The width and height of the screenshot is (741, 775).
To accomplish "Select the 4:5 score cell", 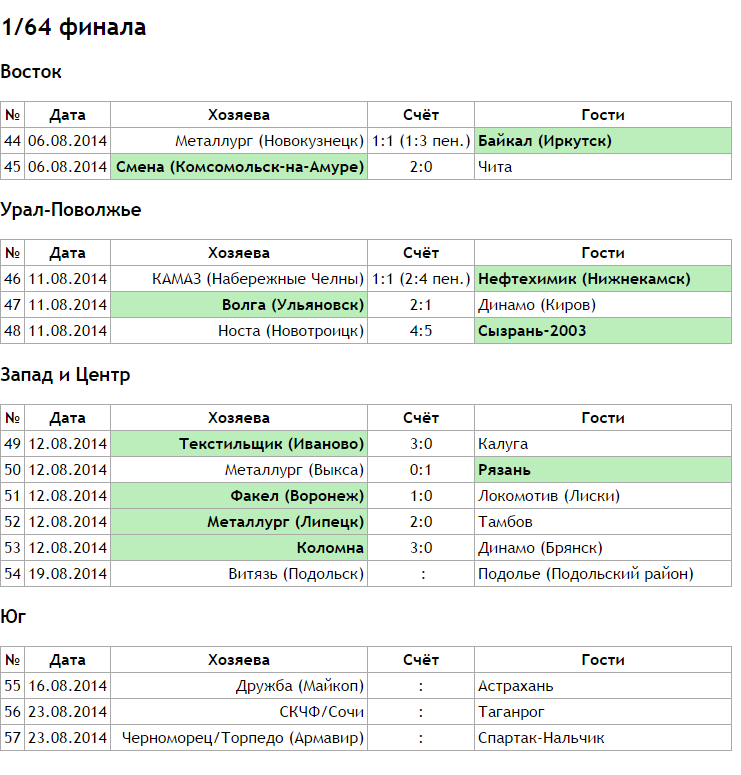I will (421, 331).
